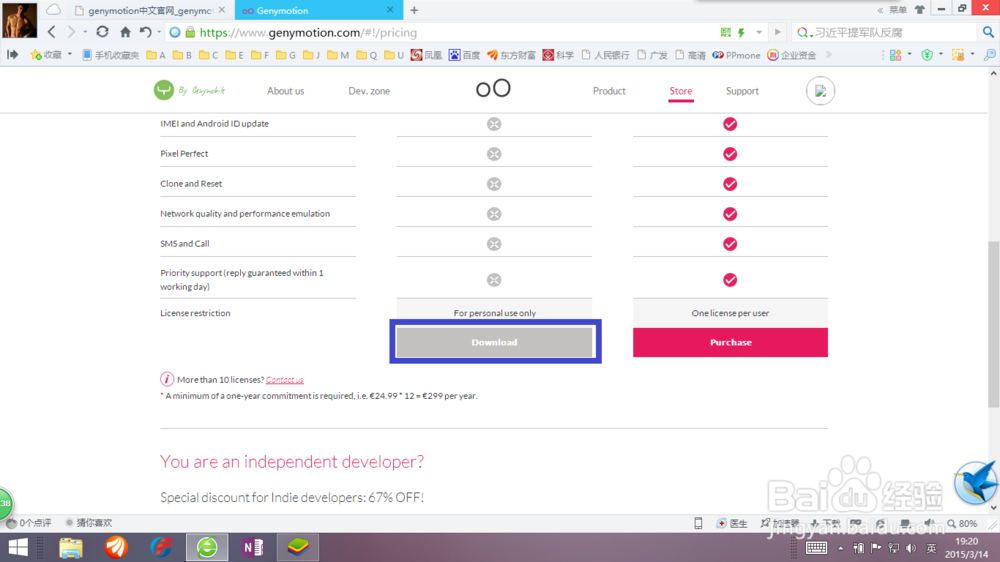Open the browser home page icon

[125, 32]
